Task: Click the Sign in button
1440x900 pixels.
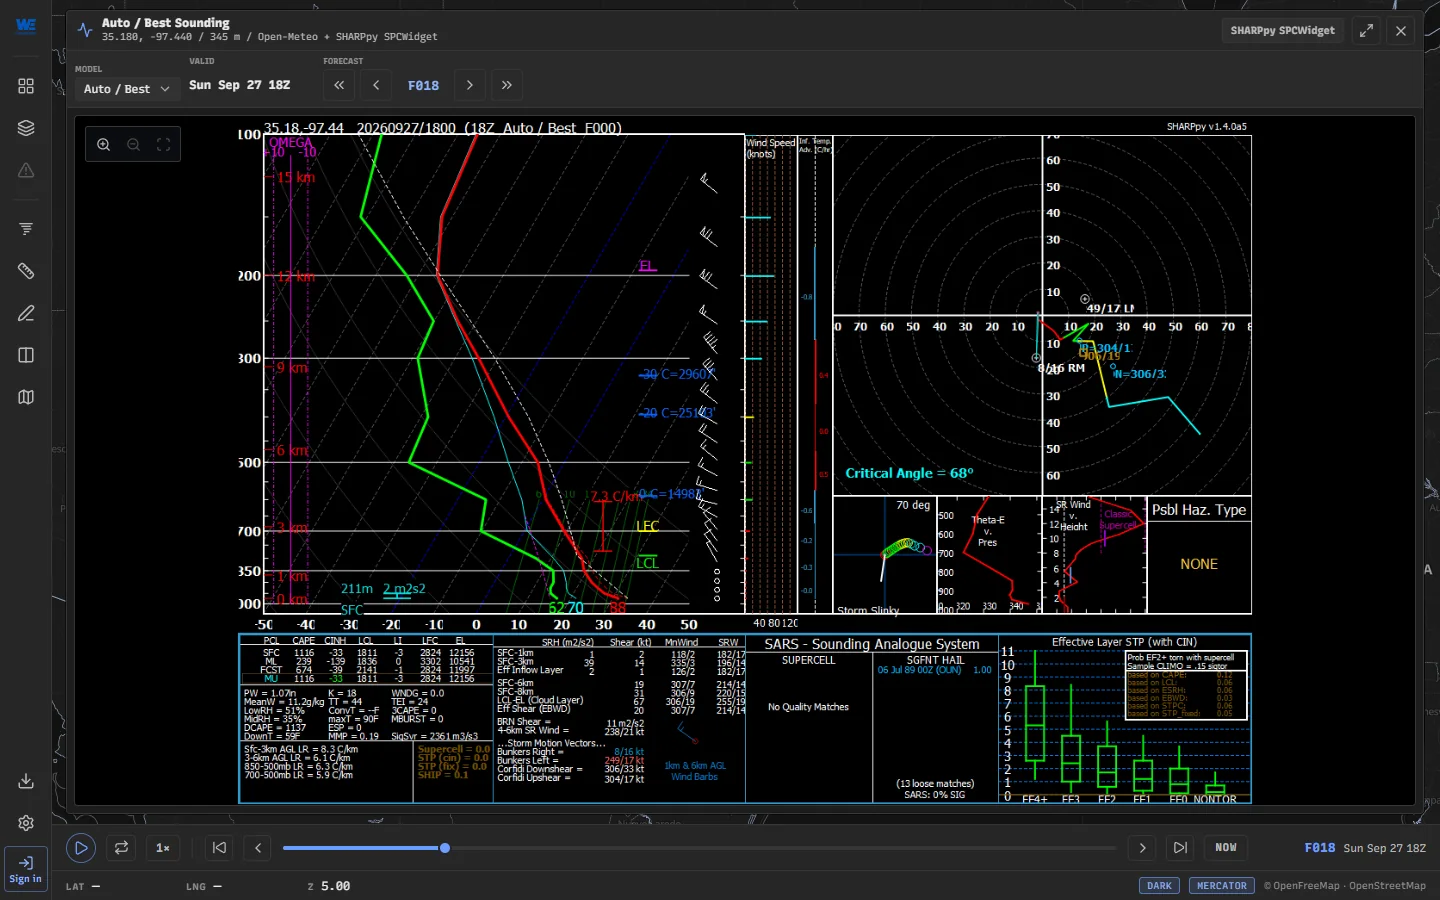Action: click(26, 869)
